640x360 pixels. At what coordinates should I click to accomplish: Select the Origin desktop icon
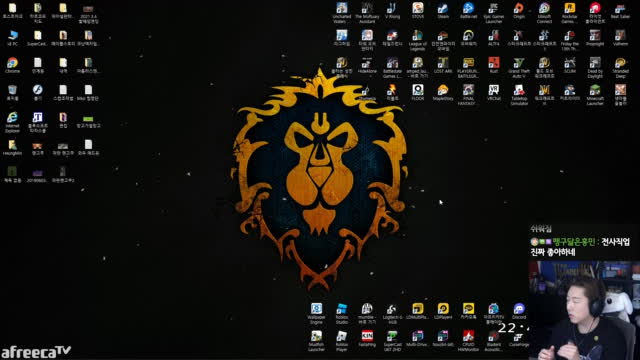[519, 11]
